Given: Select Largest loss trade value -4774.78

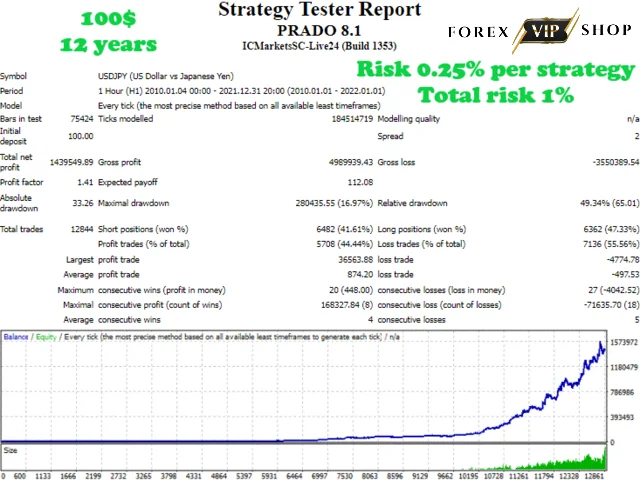Looking at the screenshot, I should pyautogui.click(x=623, y=260).
